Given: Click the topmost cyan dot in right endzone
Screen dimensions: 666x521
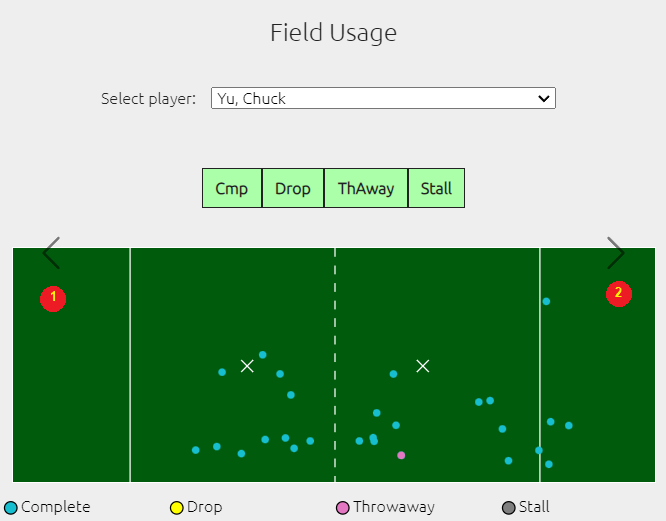Looking at the screenshot, I should [x=546, y=301].
